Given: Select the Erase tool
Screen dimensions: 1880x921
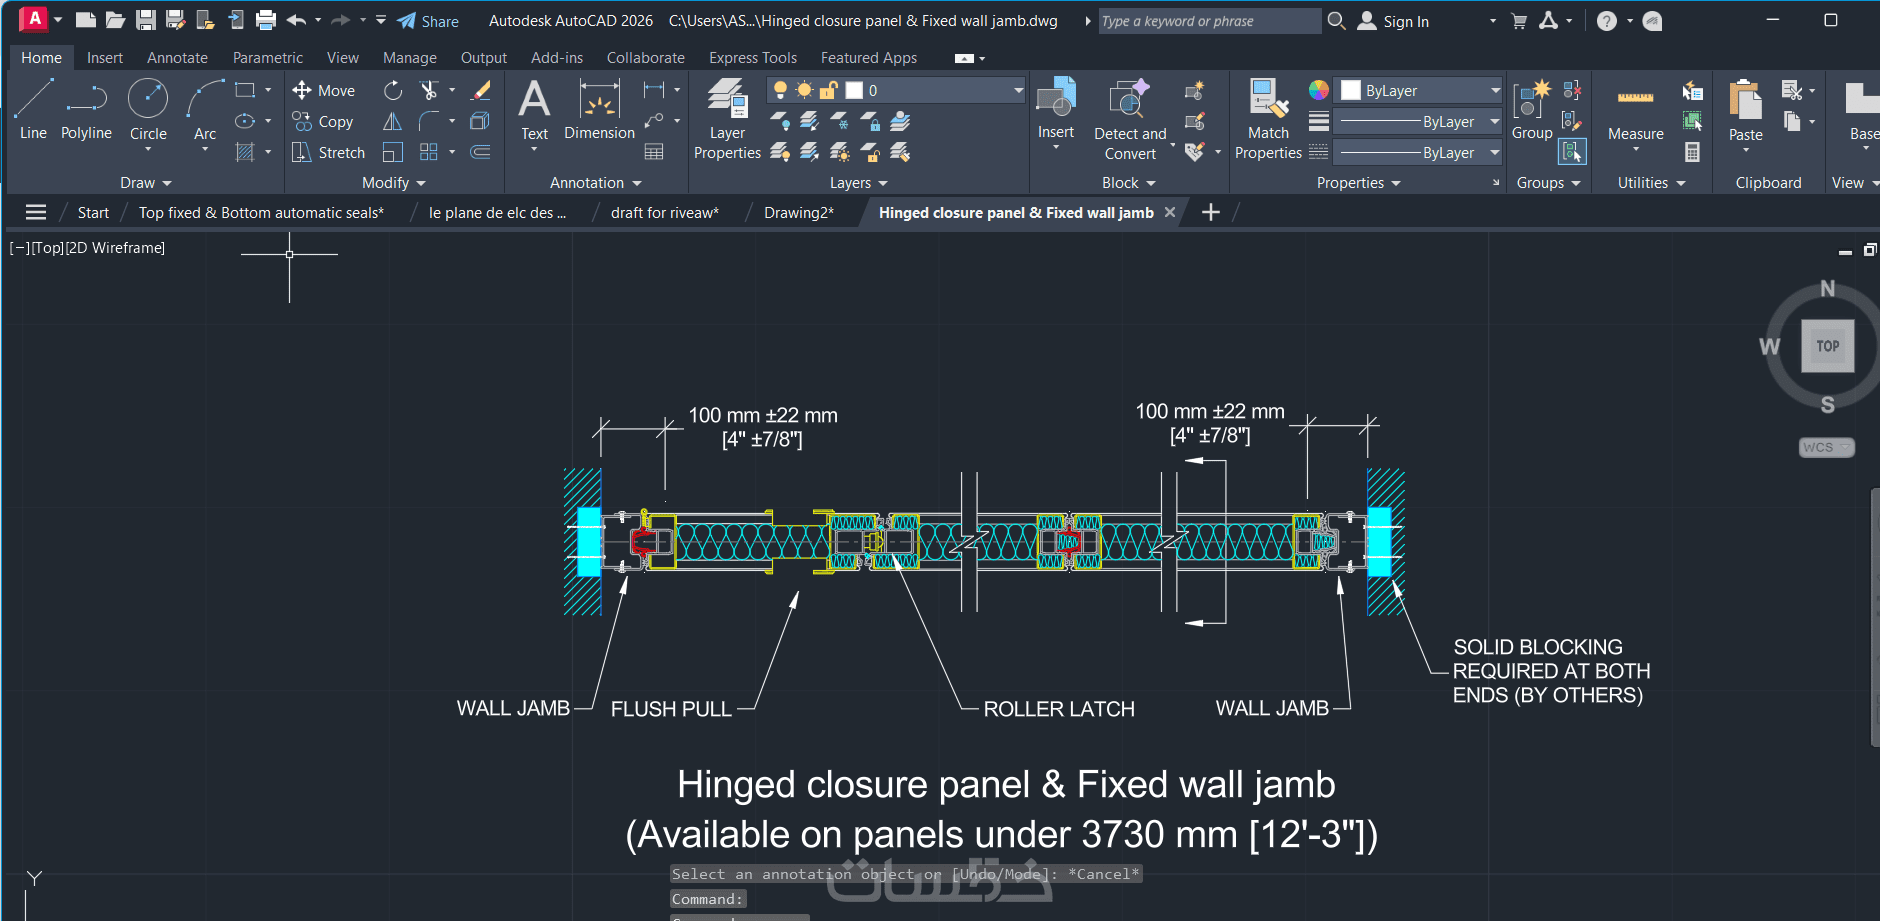Looking at the screenshot, I should click(x=481, y=91).
